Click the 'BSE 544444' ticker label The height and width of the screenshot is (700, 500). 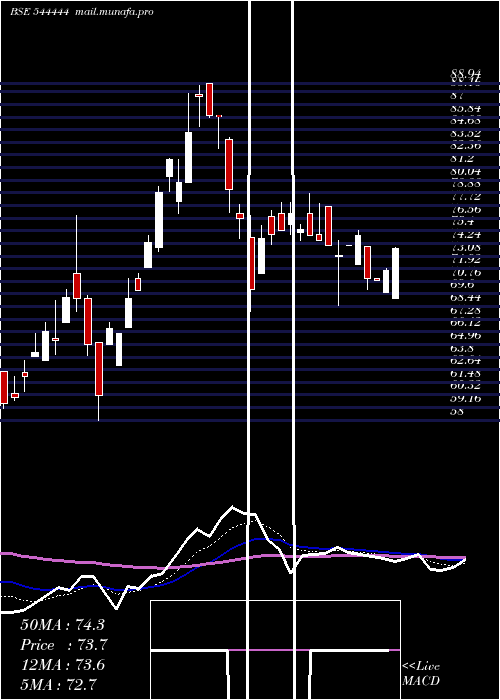point(39,12)
